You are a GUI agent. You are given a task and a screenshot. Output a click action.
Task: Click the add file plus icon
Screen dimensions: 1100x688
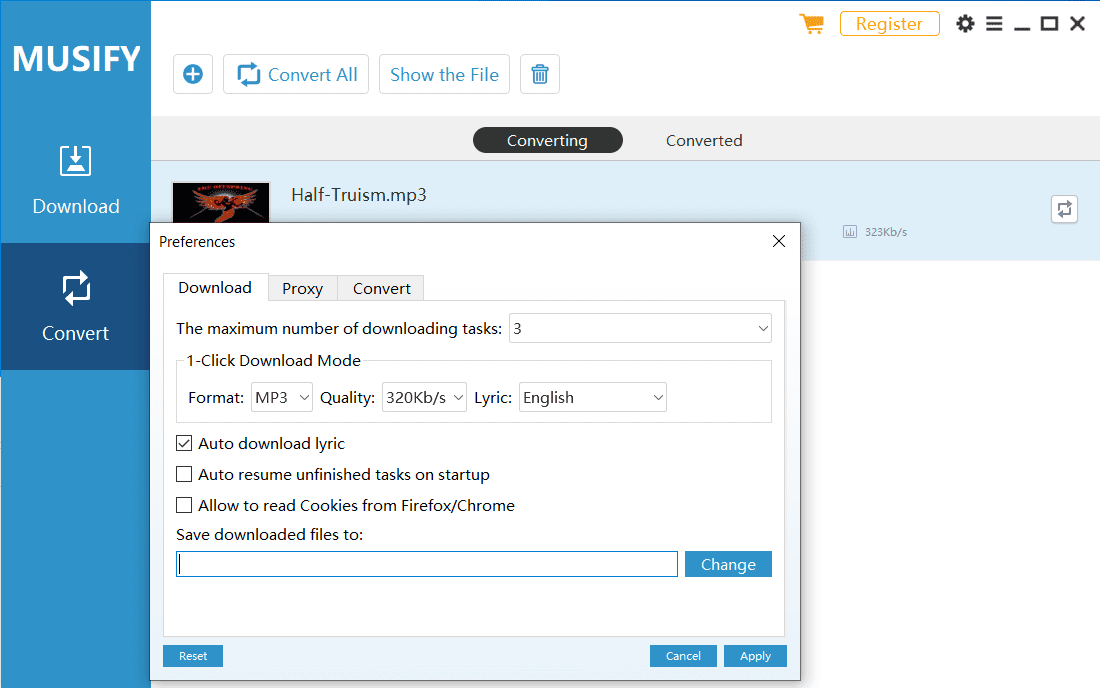193,74
